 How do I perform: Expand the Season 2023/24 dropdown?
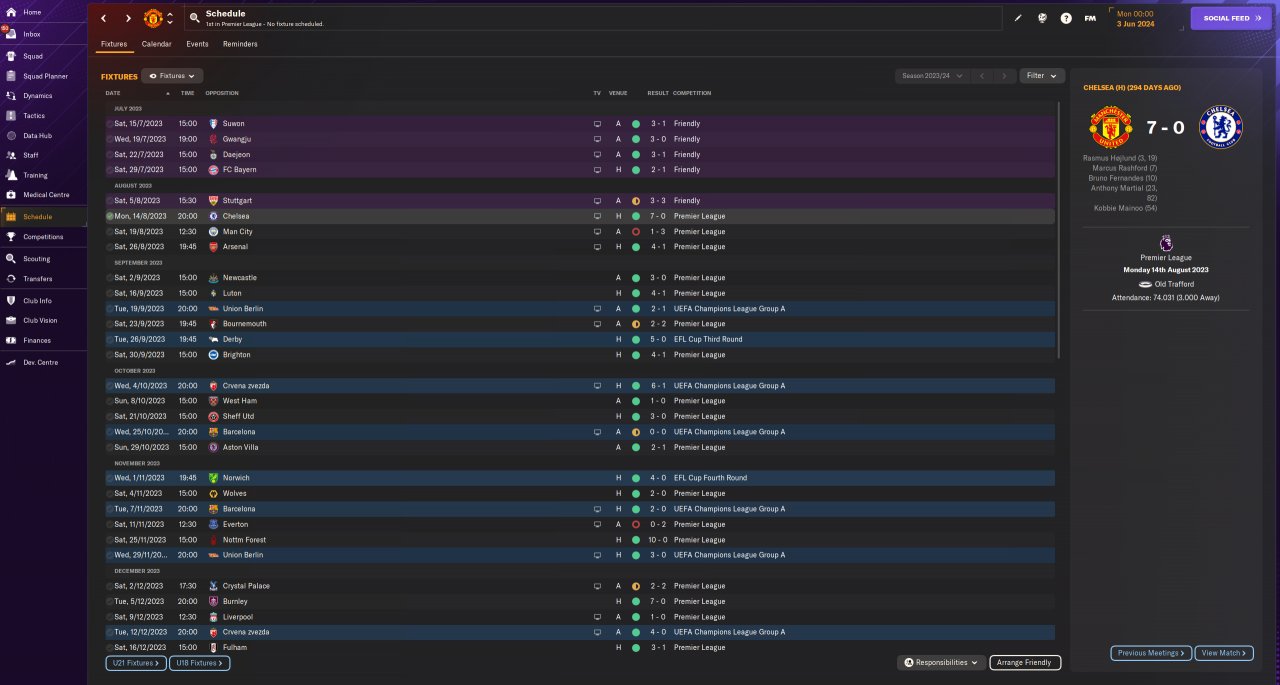[933, 76]
